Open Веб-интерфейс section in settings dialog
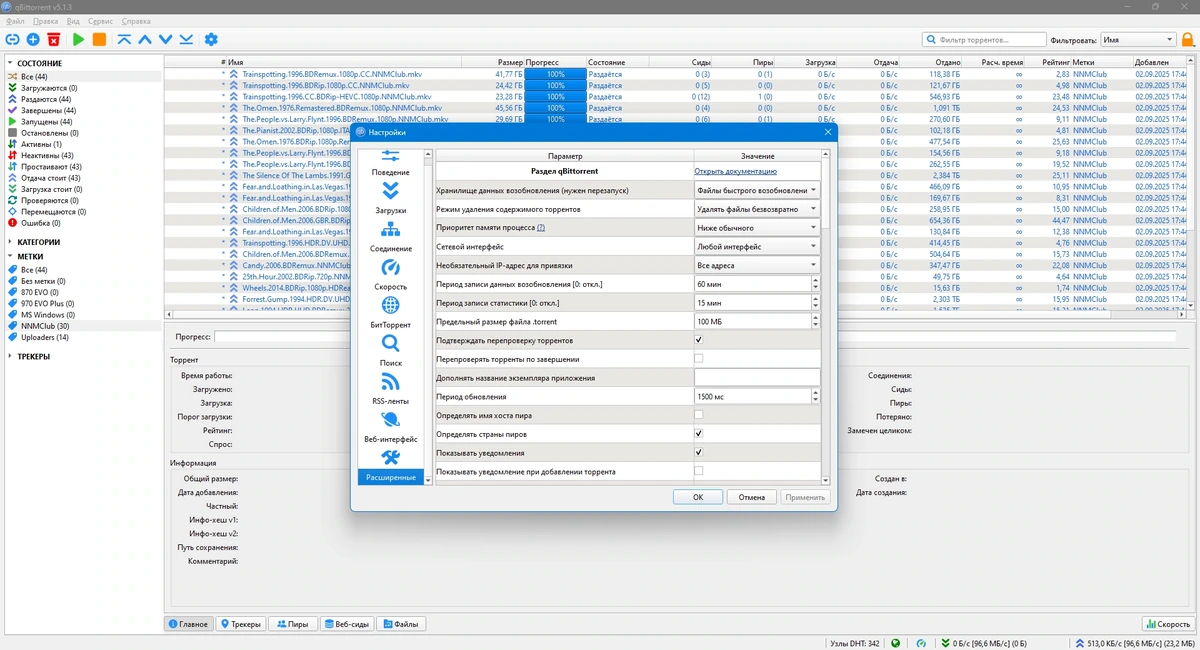Screen dimensions: 1200x650 [x=390, y=427]
